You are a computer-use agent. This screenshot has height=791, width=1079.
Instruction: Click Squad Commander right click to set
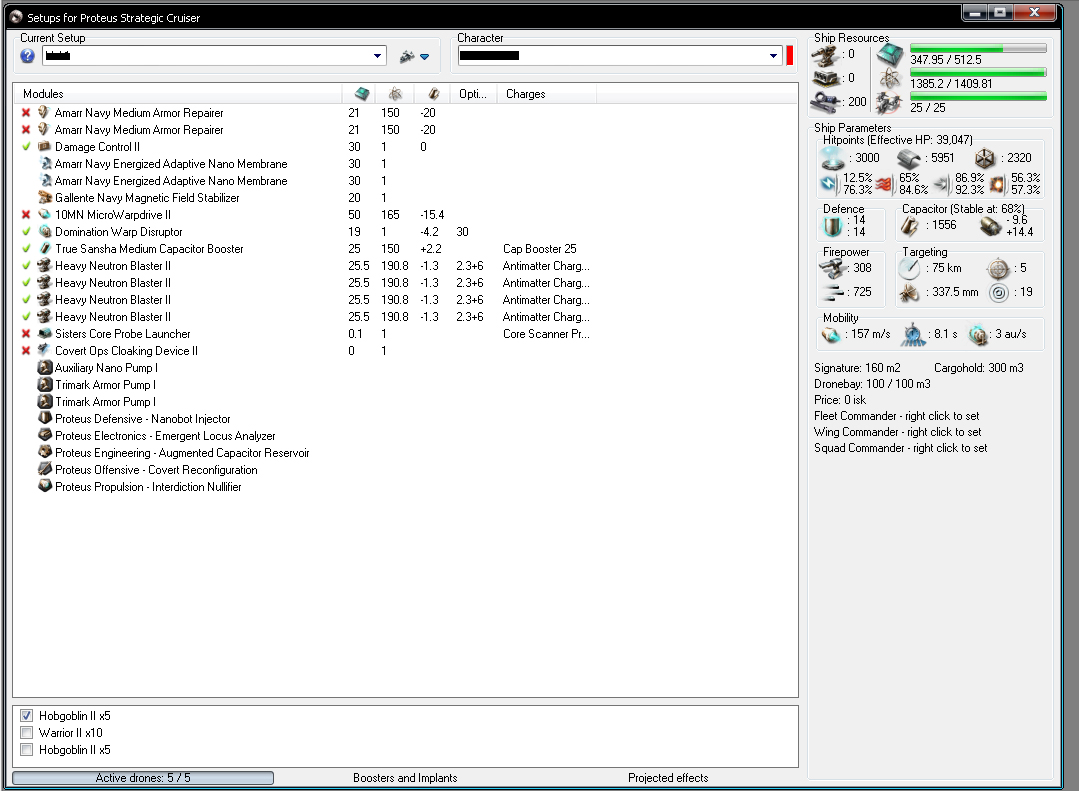[x=901, y=447]
